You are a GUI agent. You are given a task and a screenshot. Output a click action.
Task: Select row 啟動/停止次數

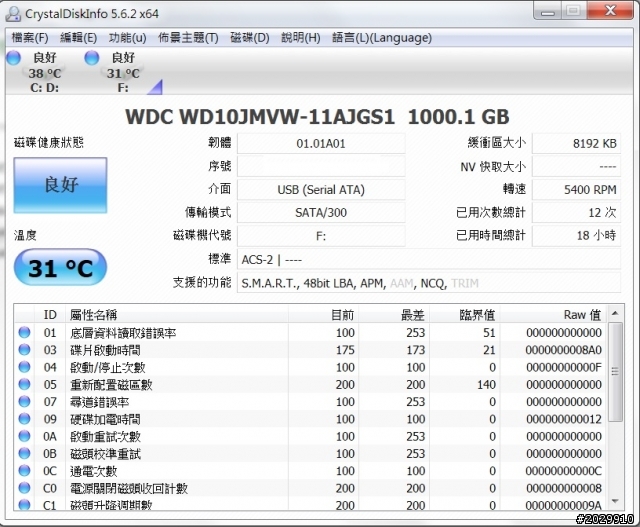310,367
